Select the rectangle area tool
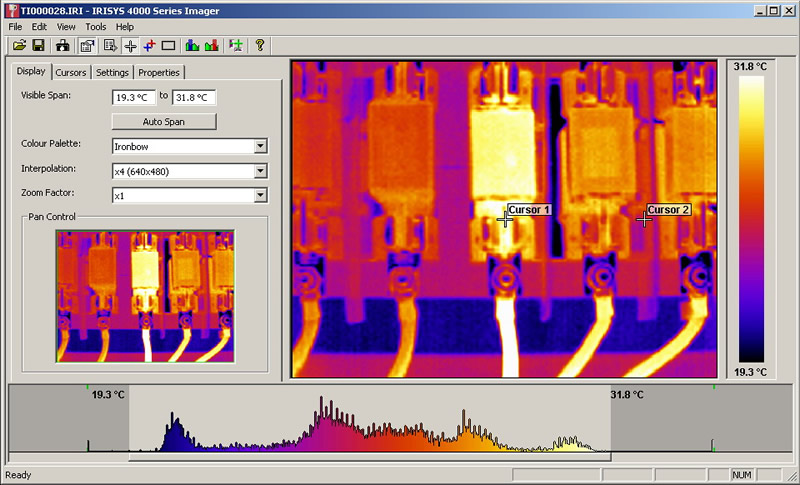800x485 pixels. pyautogui.click(x=168, y=45)
